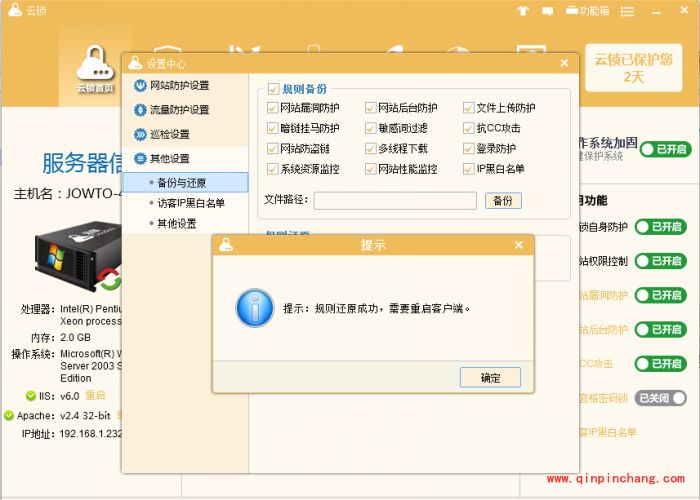The image size is (700, 500).
Task: Click the message icon in the title bar
Action: [x=547, y=11]
